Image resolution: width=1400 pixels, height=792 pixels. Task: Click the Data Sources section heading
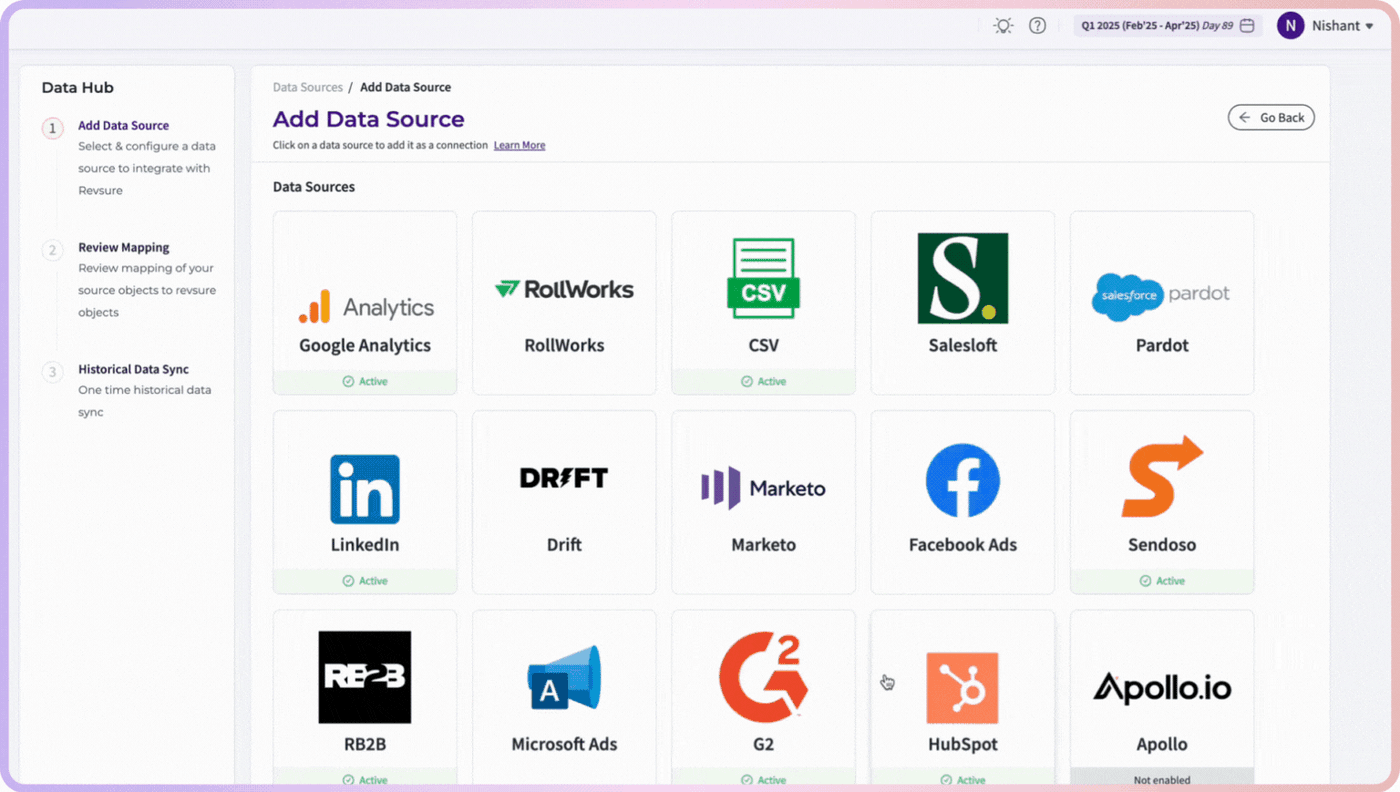[314, 187]
